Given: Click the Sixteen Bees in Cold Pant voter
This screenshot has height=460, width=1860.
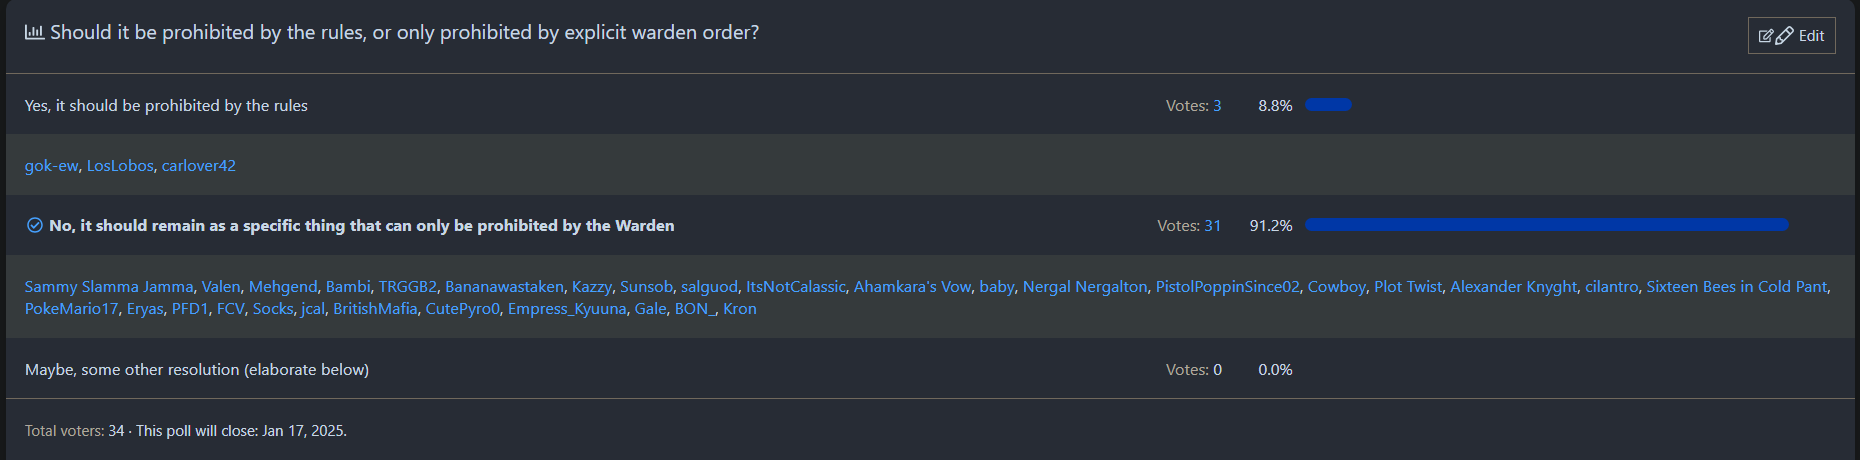Looking at the screenshot, I should click(1736, 287).
